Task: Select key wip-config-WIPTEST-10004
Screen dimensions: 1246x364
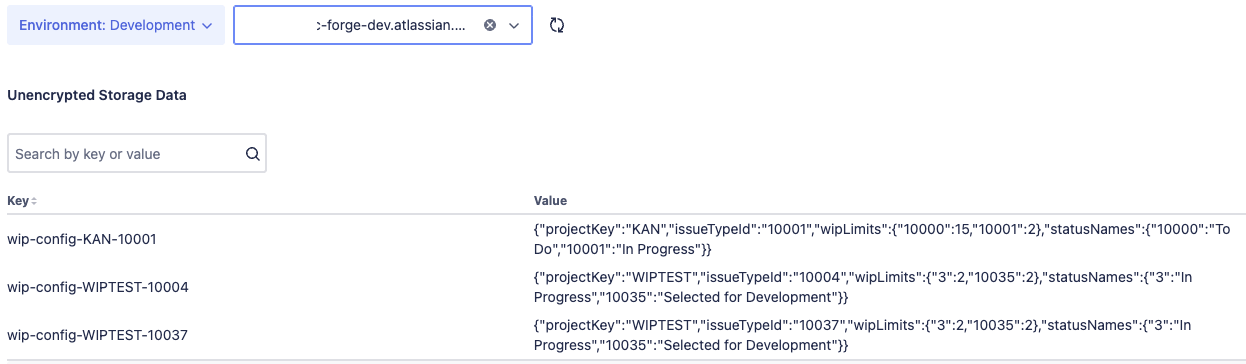Action: [x=98, y=287]
